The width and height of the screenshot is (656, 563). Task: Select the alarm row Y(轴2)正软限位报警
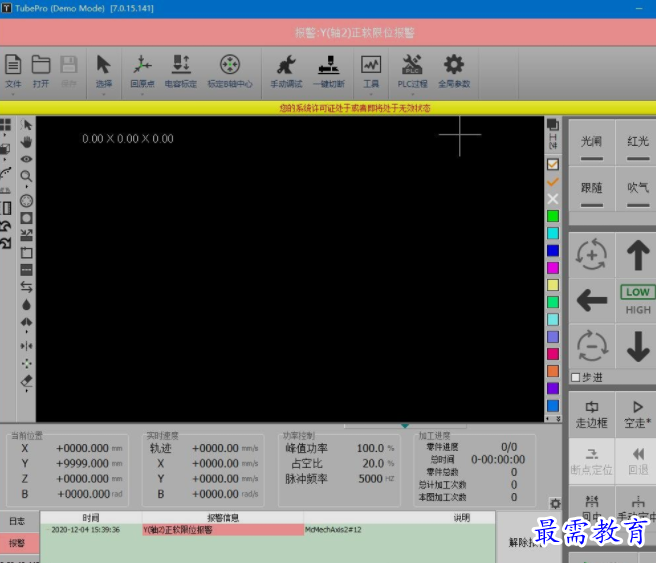pyautogui.click(x=268, y=530)
